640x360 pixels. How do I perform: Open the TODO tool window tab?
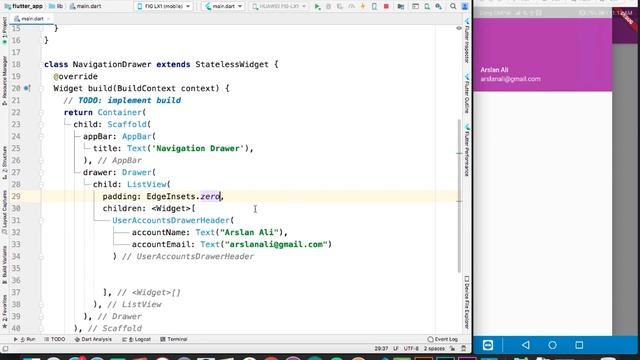55,340
